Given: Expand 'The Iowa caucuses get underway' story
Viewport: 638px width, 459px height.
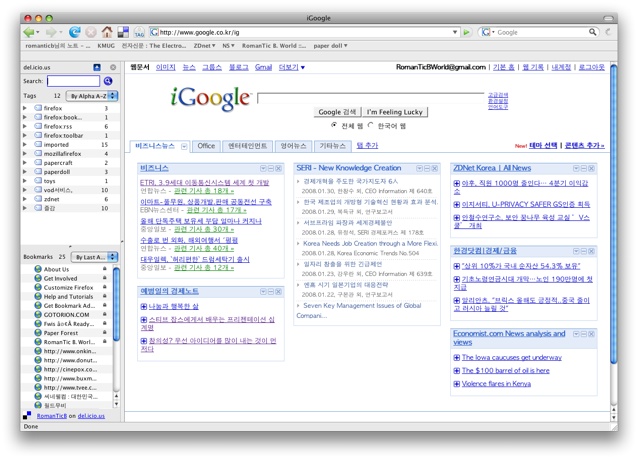Looking at the screenshot, I should pos(457,358).
